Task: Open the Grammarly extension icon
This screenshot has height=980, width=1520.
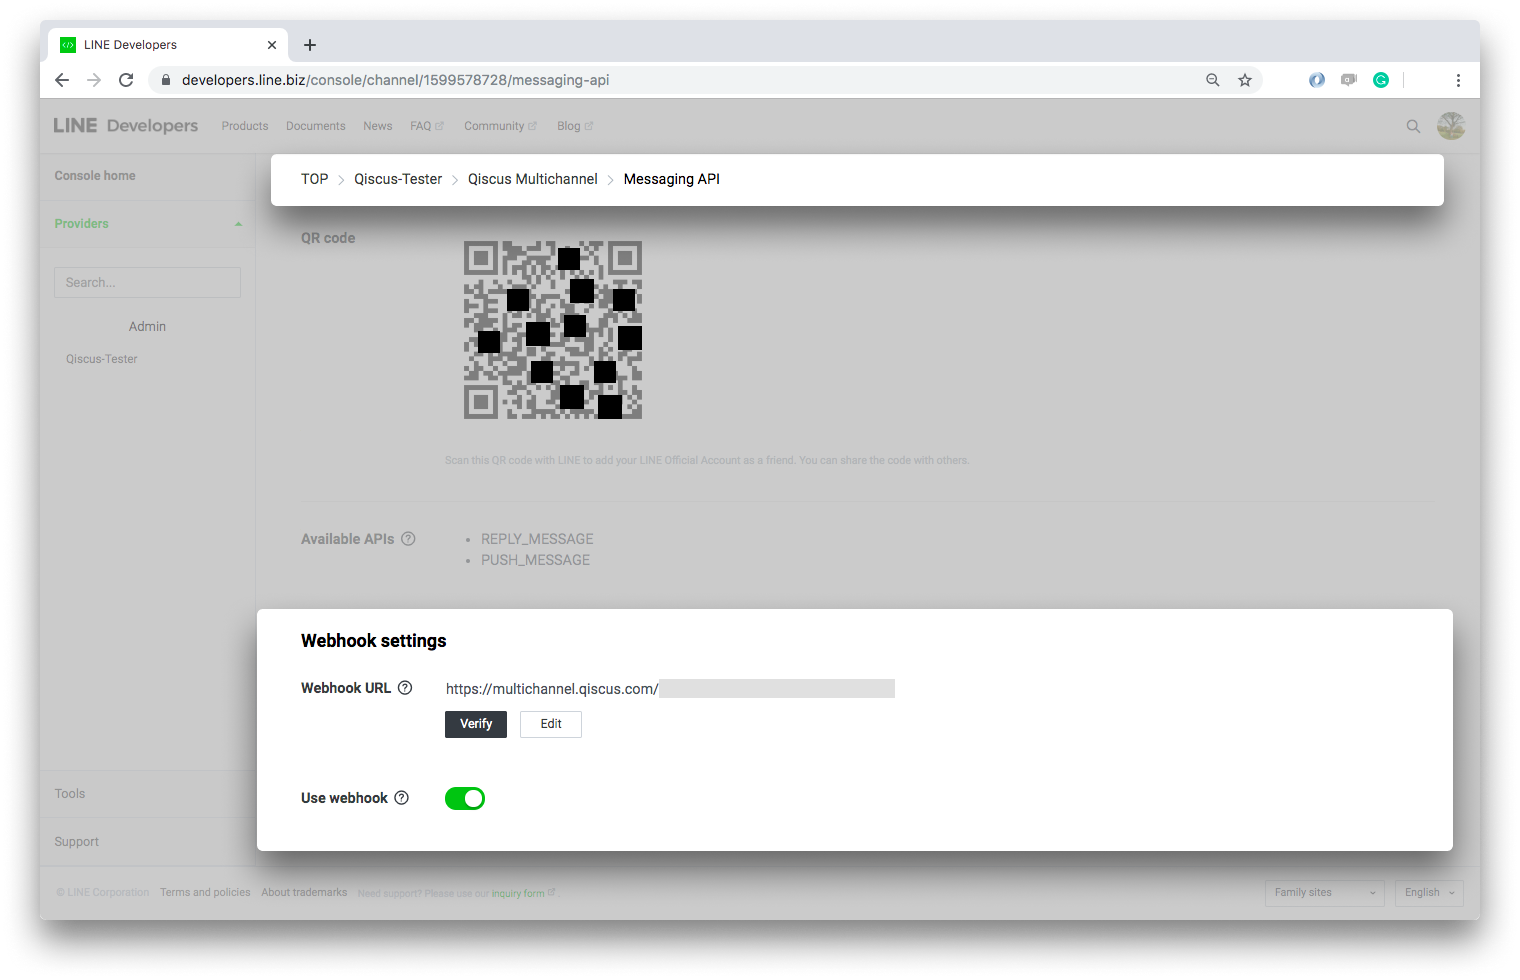Action: (x=1381, y=80)
